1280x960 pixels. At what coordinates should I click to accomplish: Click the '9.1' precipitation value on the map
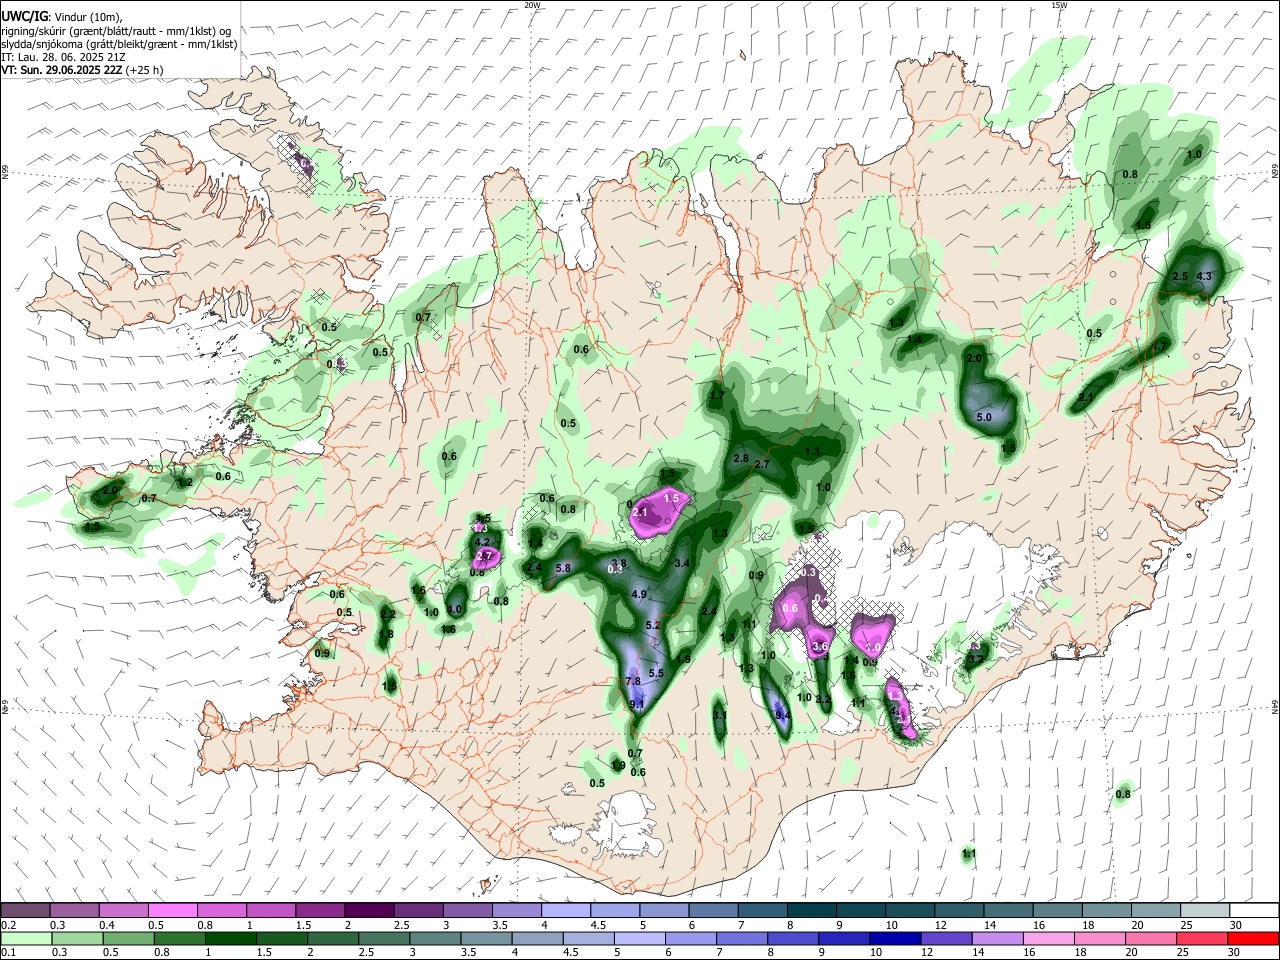coord(637,705)
